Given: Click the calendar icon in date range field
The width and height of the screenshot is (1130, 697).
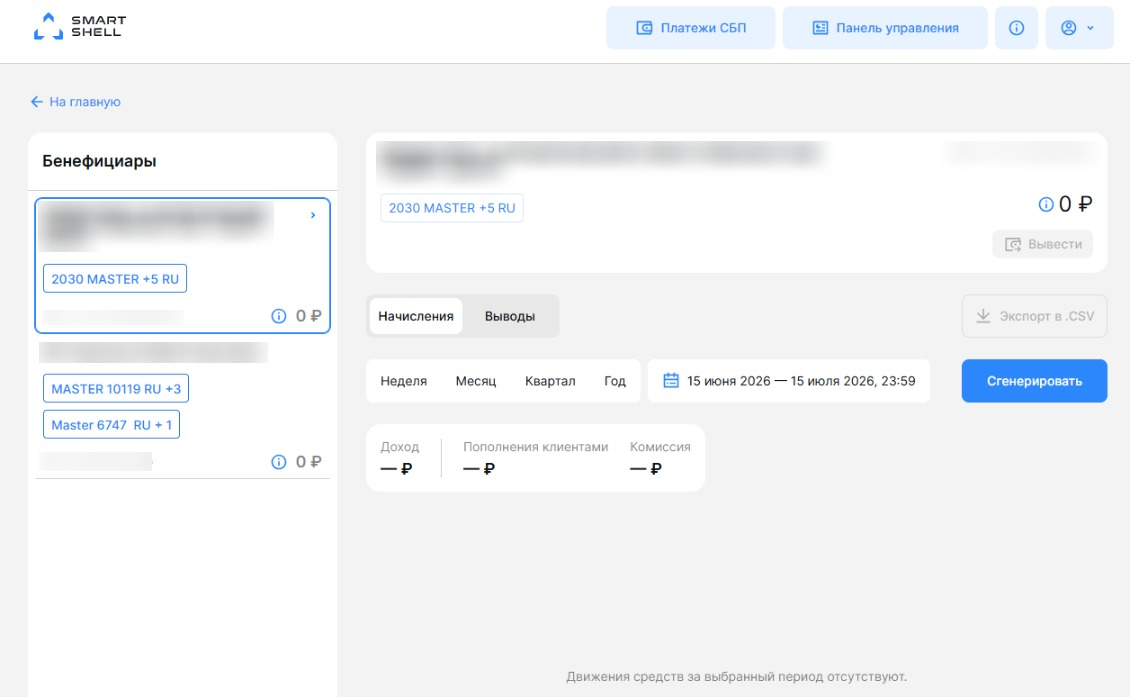Looking at the screenshot, I should click(x=671, y=381).
